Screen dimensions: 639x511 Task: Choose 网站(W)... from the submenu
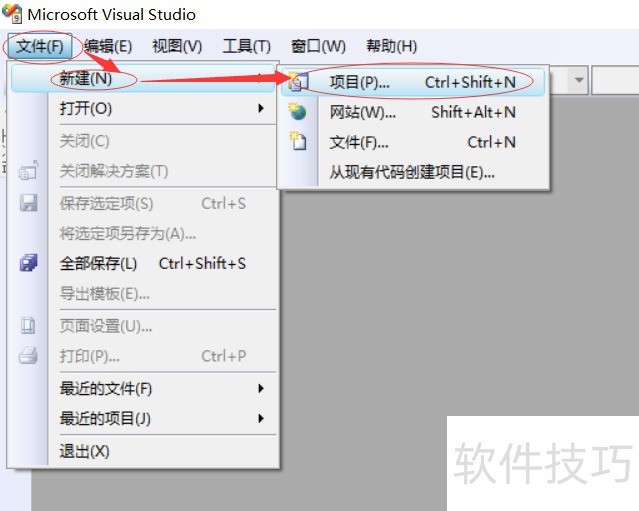tap(412, 112)
